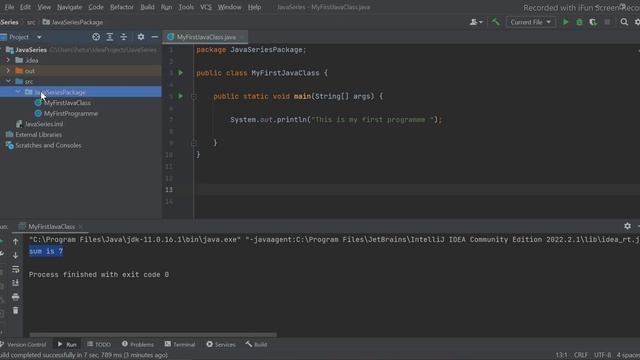The image size is (640, 360).
Task: Open the Terminal tool window
Action: pos(180,344)
